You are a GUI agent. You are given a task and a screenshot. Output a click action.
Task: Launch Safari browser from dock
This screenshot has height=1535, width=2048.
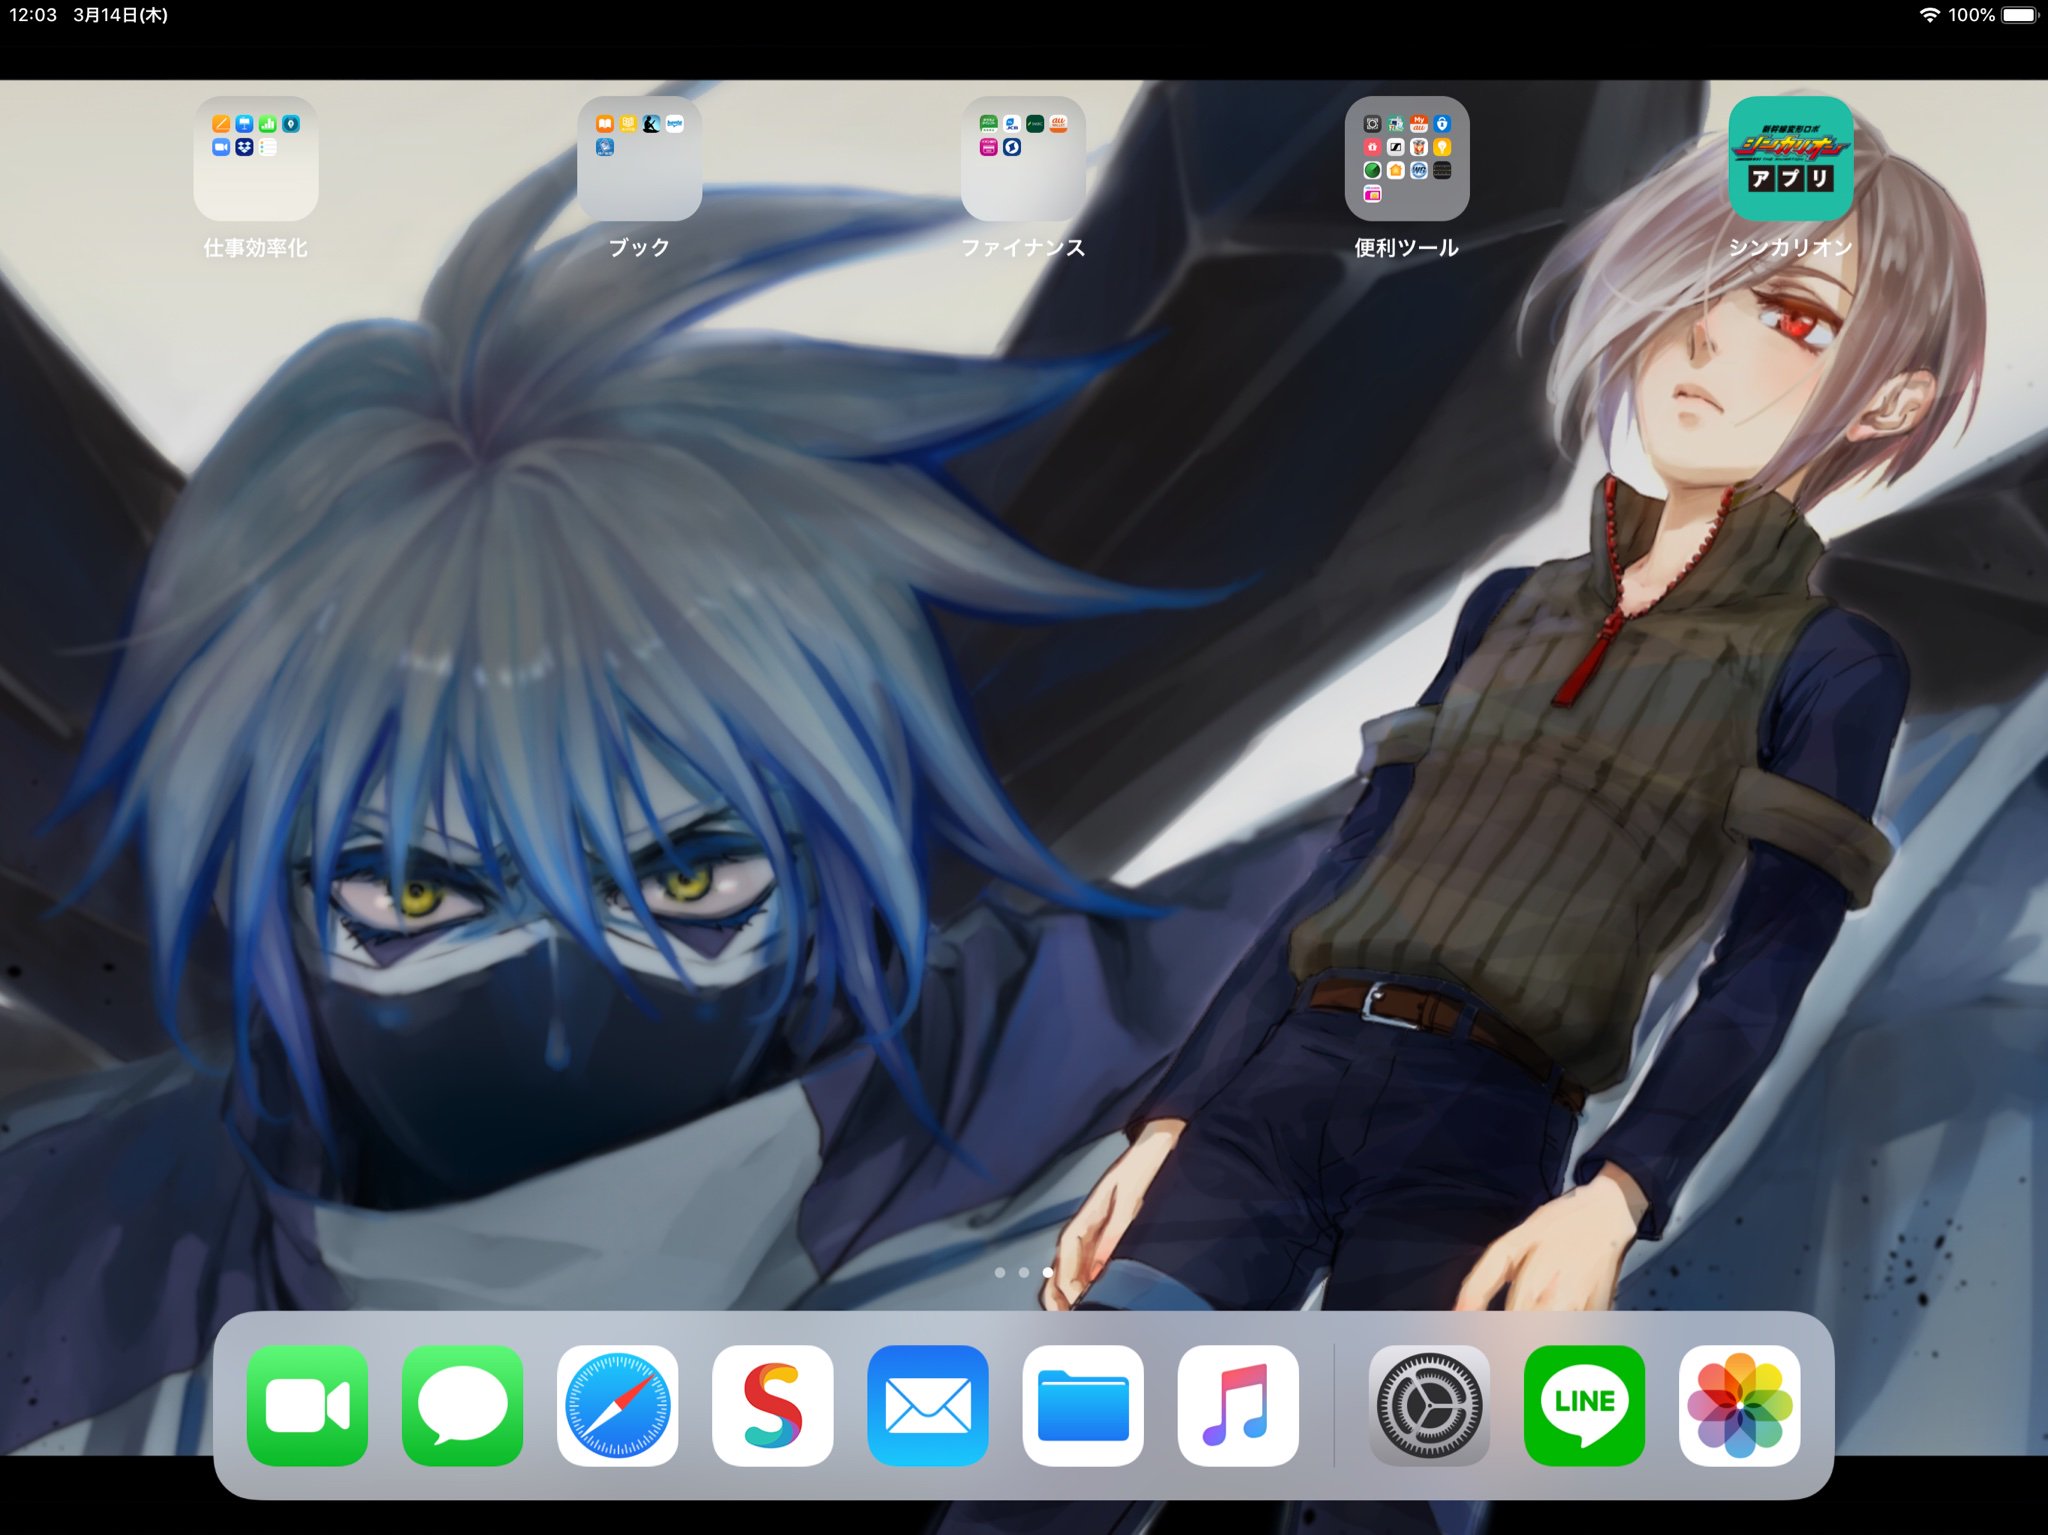[x=617, y=1405]
